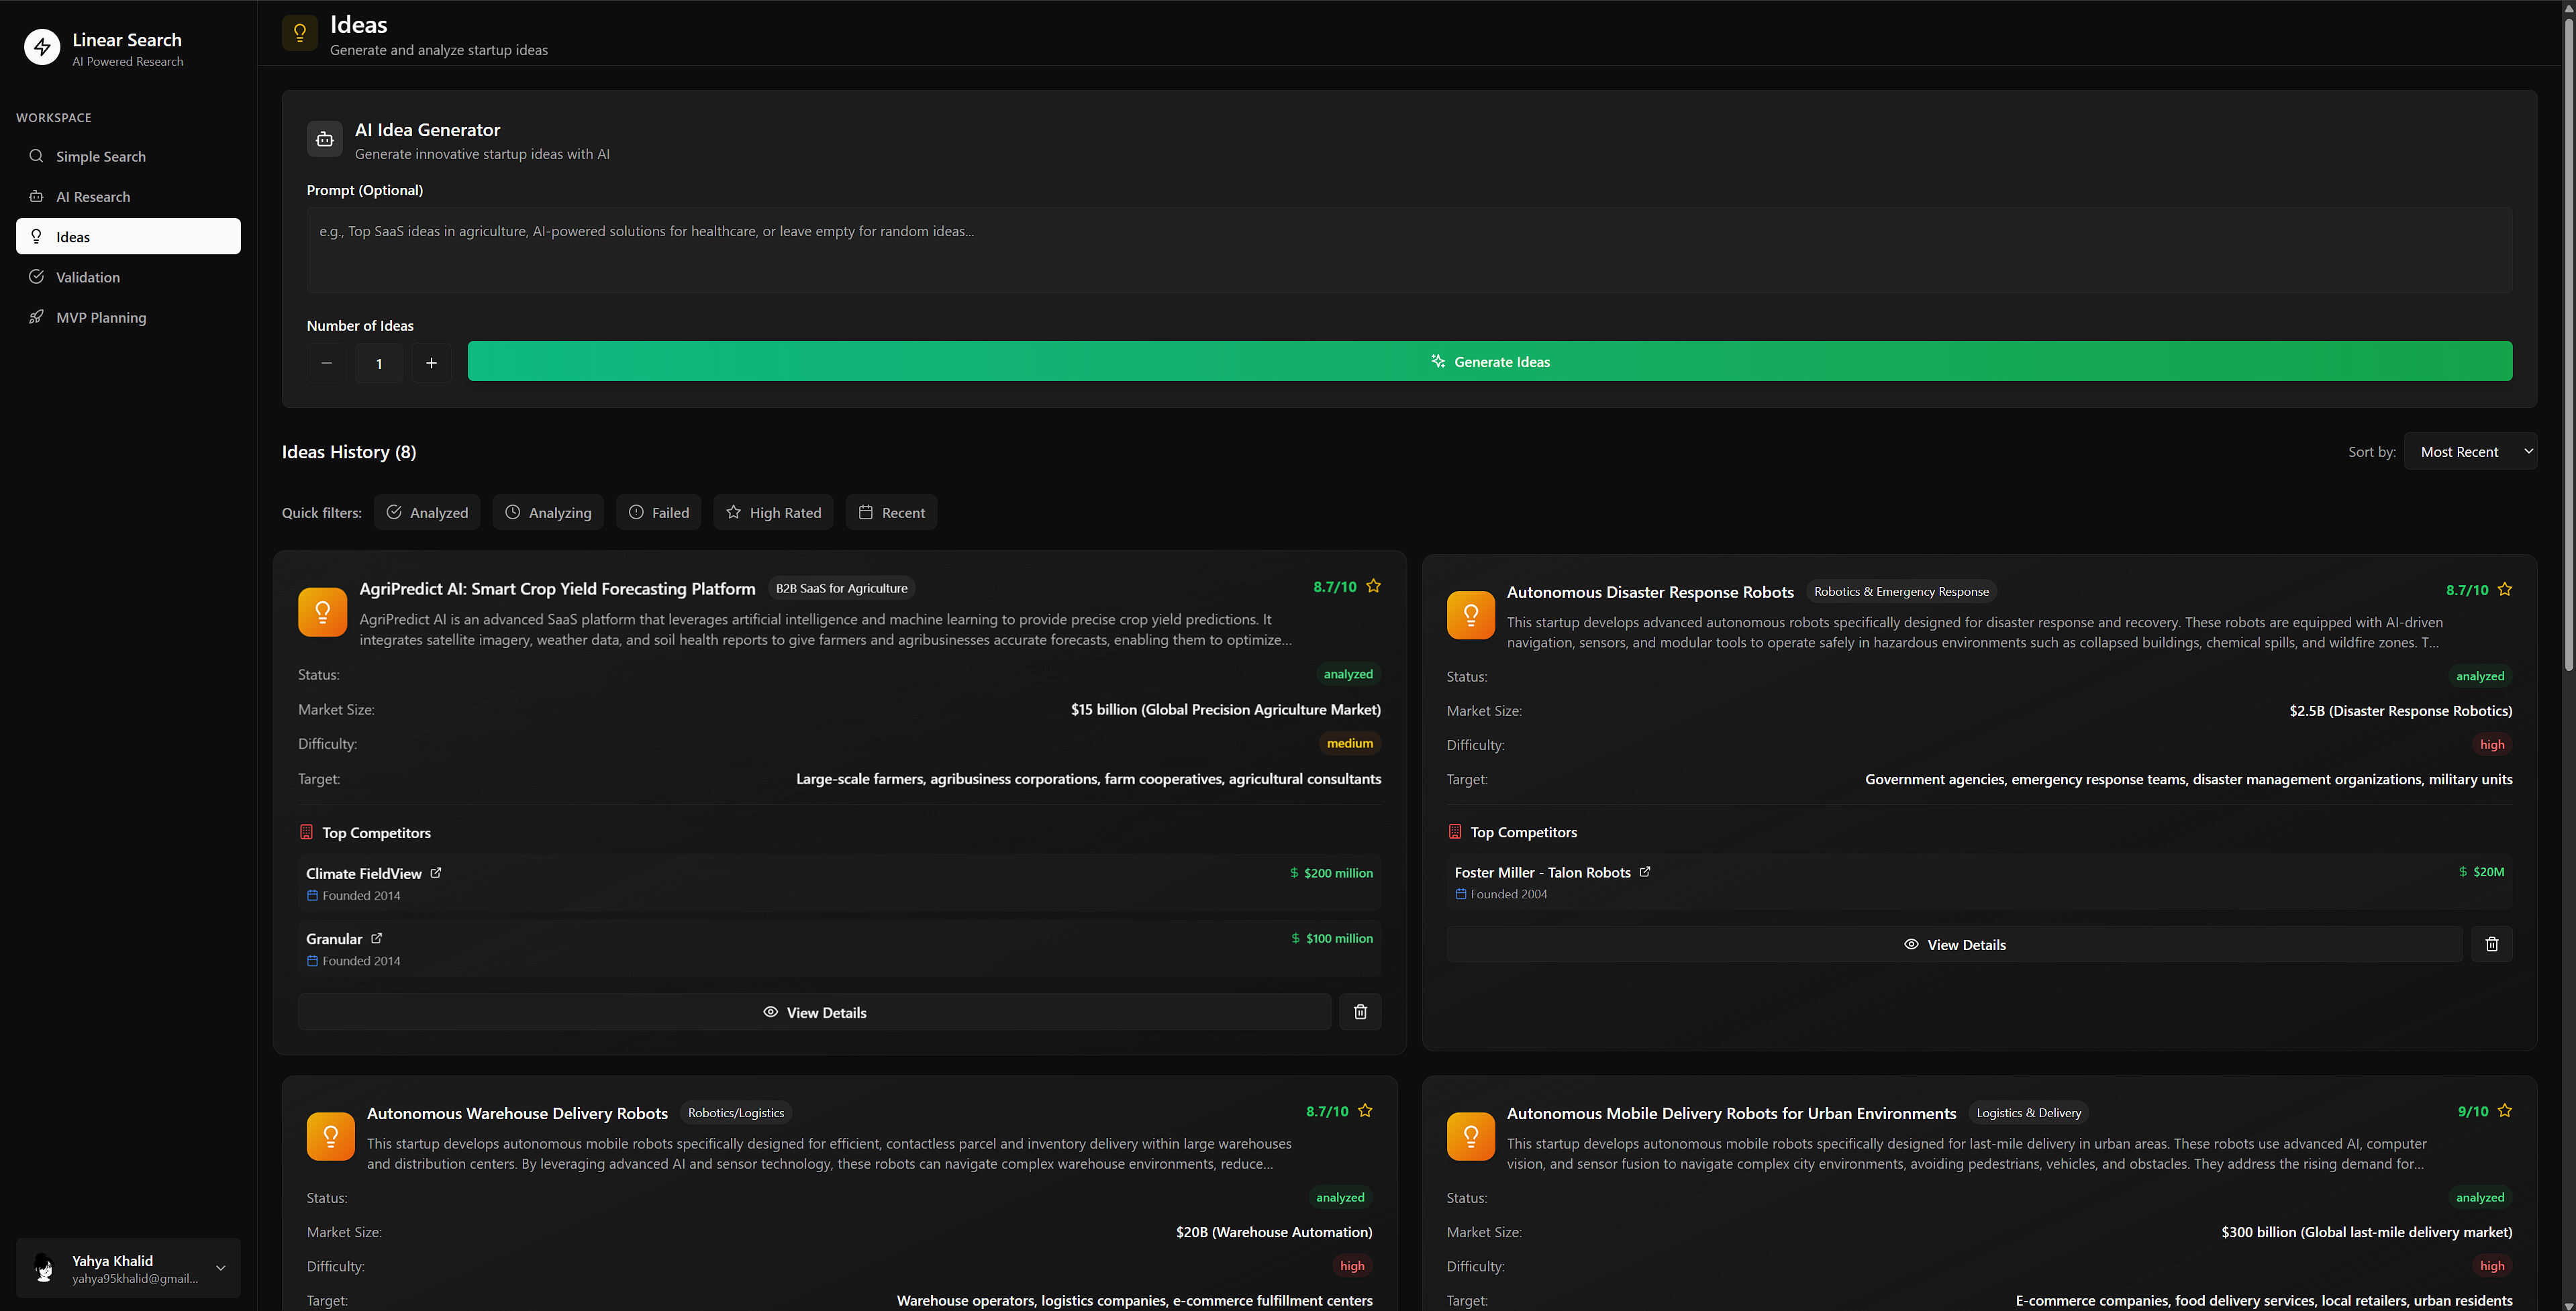2576x1311 pixels.
Task: Click the minus icon to decrease ideas
Action: [x=327, y=363]
